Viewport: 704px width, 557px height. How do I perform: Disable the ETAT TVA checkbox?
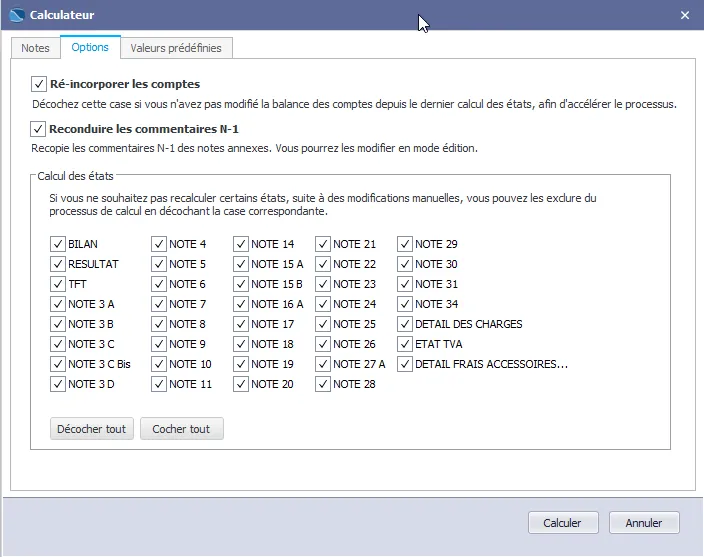pos(404,344)
